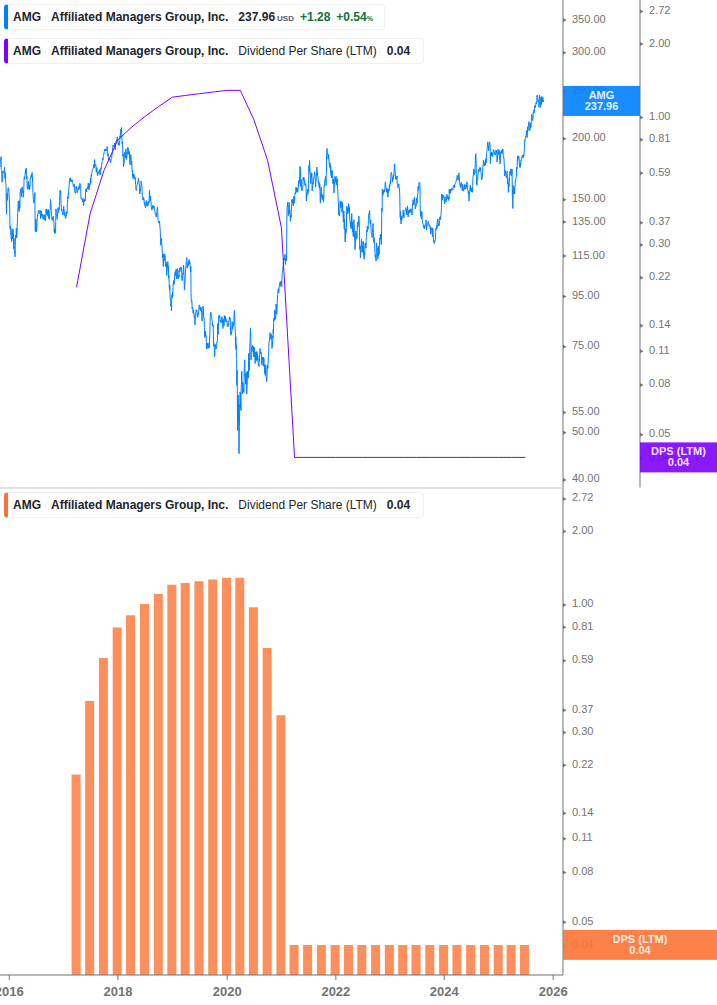Viewport: 717px width, 1005px height.
Task: Click the blue AMG 237.96 price axis tag
Action: [601, 101]
